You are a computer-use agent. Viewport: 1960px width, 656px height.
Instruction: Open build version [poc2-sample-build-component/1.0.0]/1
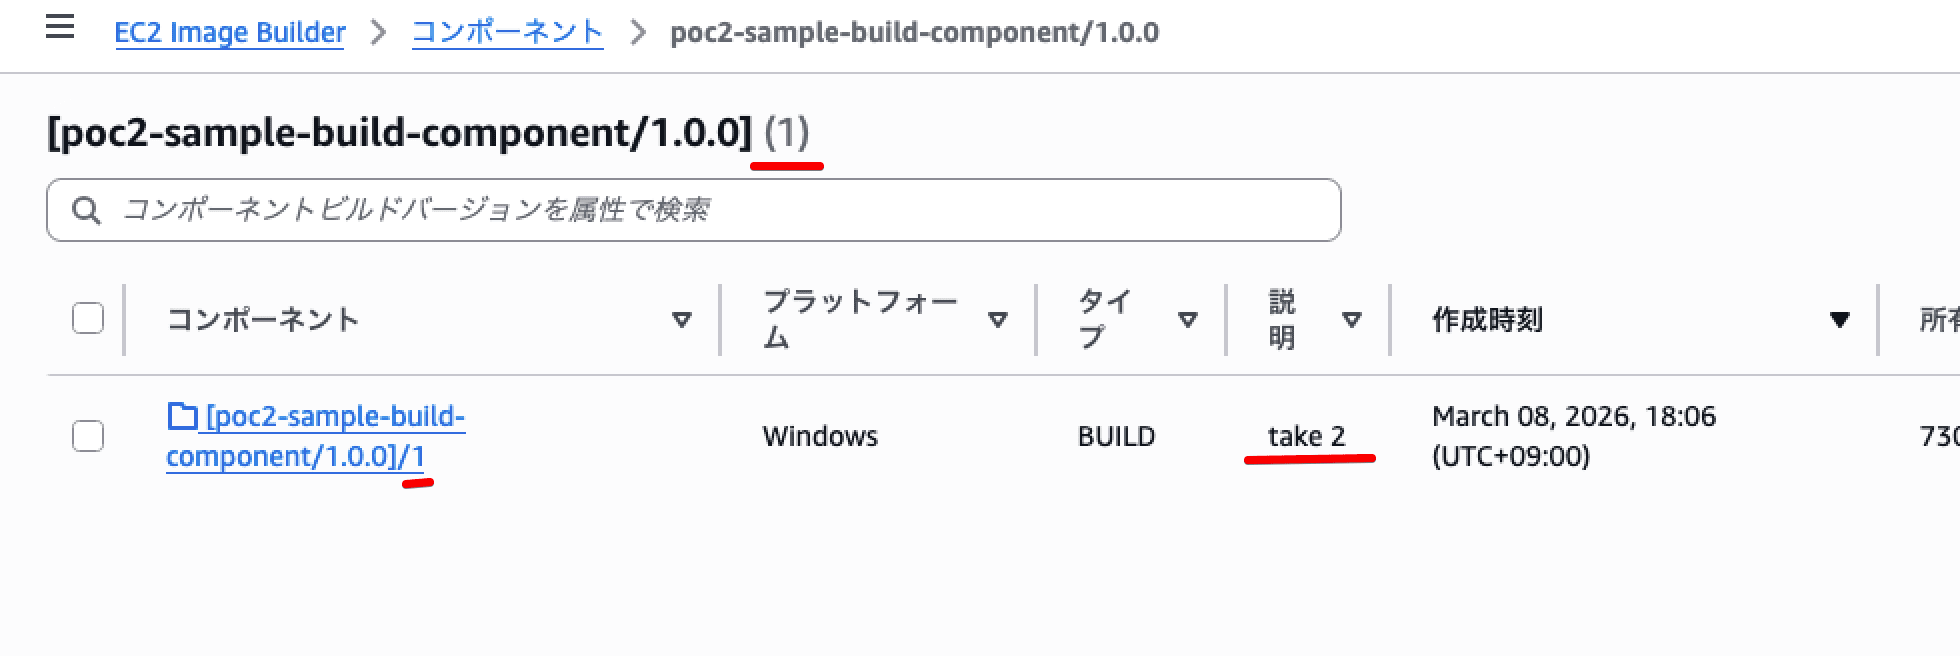(316, 436)
